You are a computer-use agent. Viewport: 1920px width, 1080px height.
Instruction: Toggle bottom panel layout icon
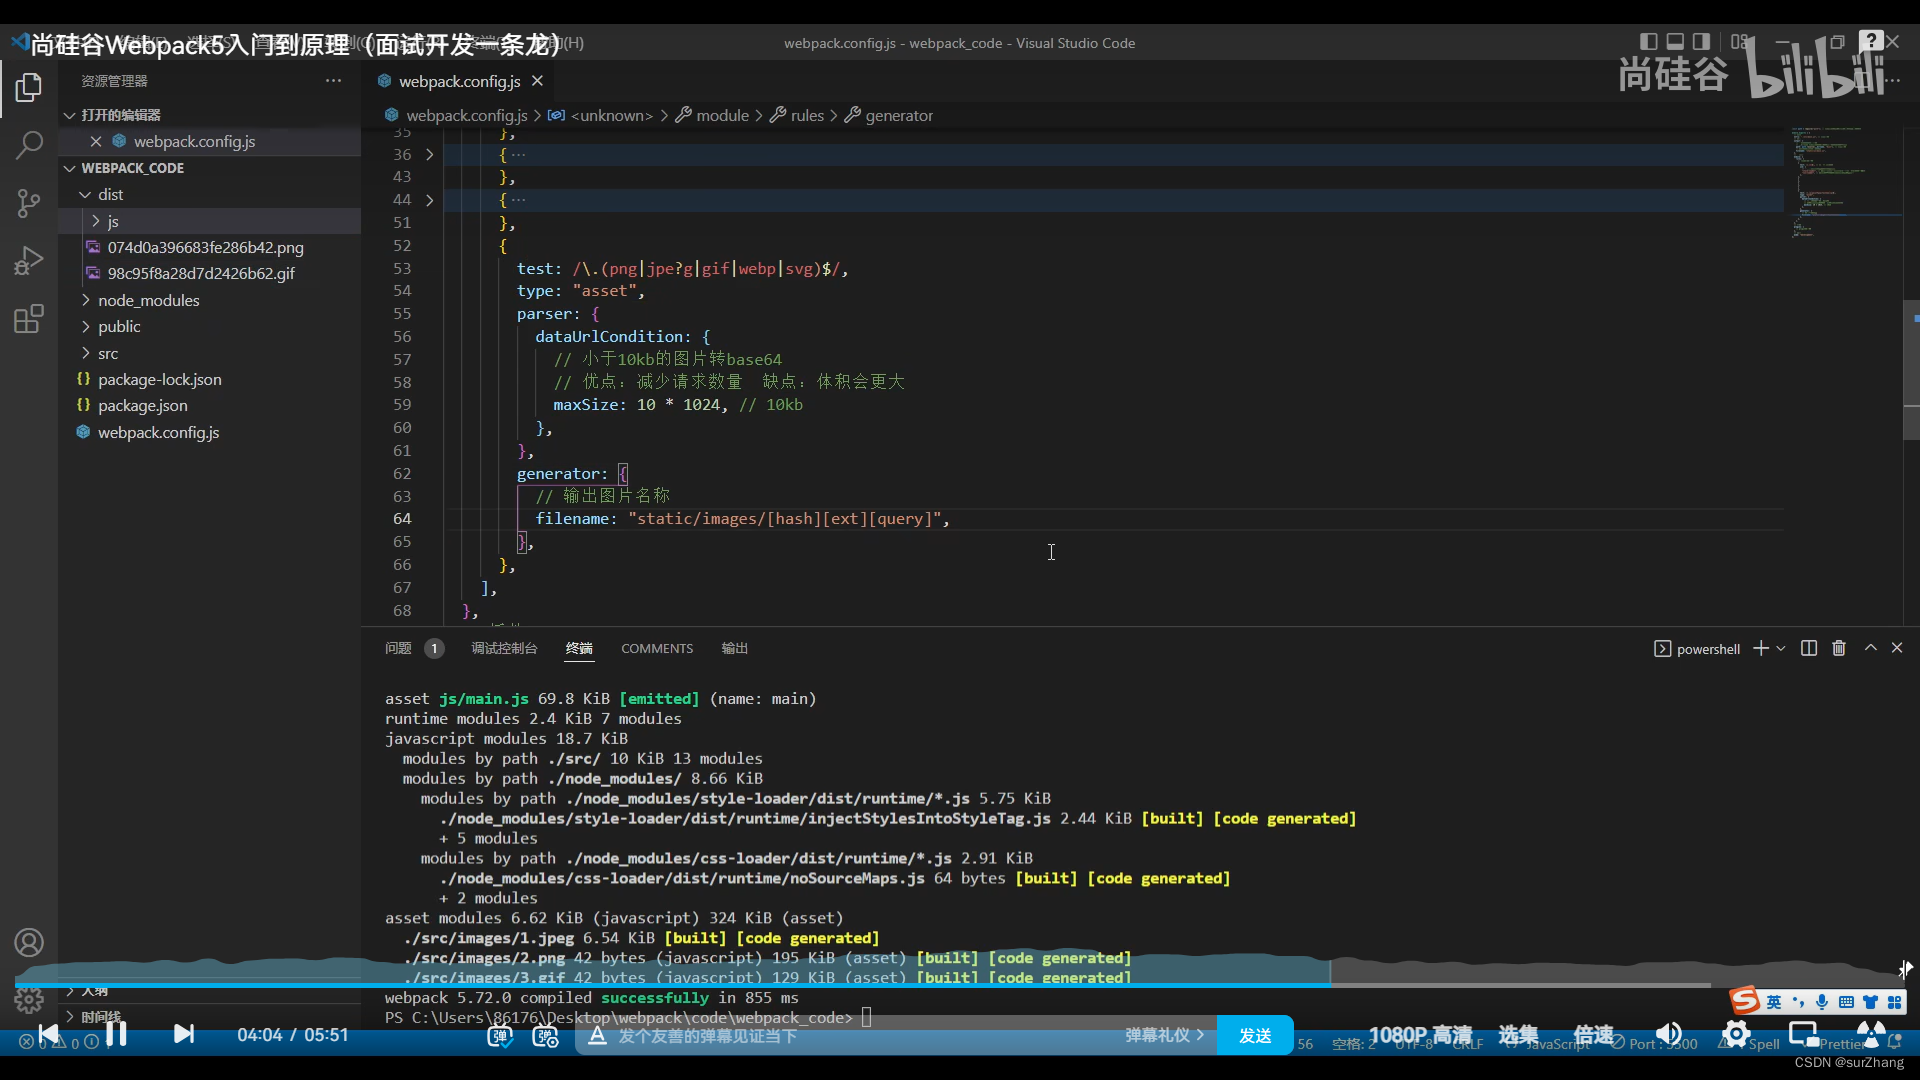pos(1675,42)
